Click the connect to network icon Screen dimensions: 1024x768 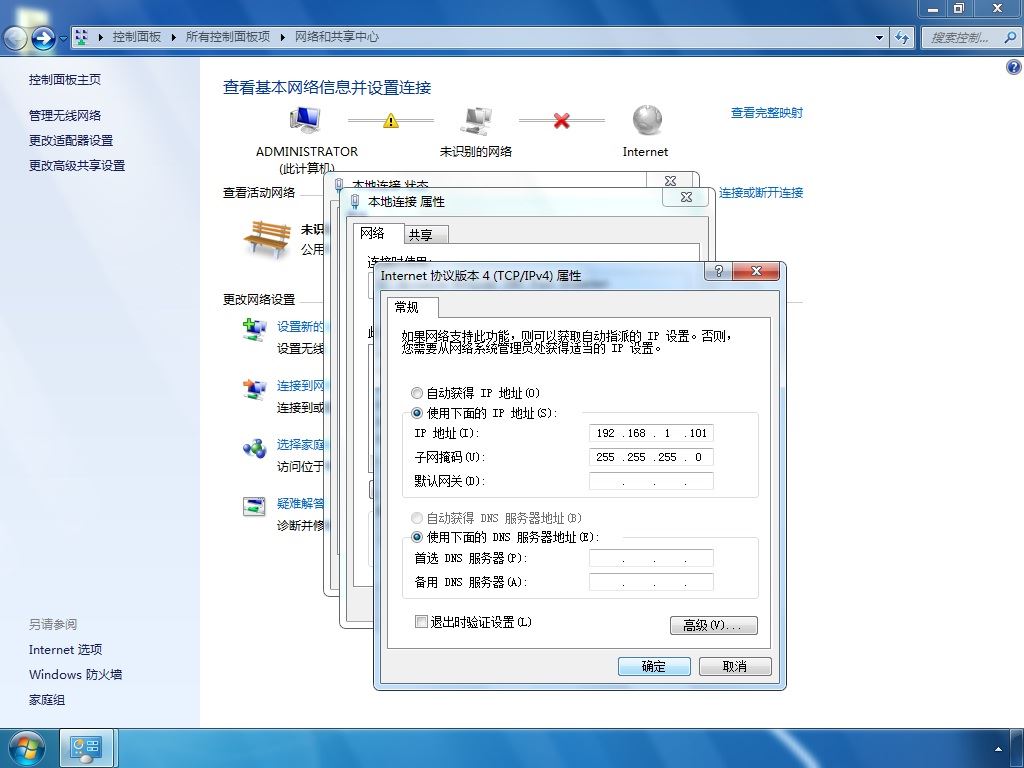tap(254, 389)
